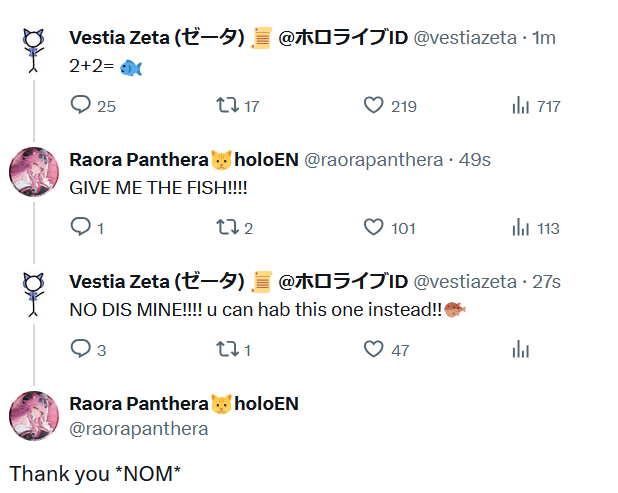
Task: Open the @raorapanthera handle above Thank you *NOM*
Action: pos(138,429)
